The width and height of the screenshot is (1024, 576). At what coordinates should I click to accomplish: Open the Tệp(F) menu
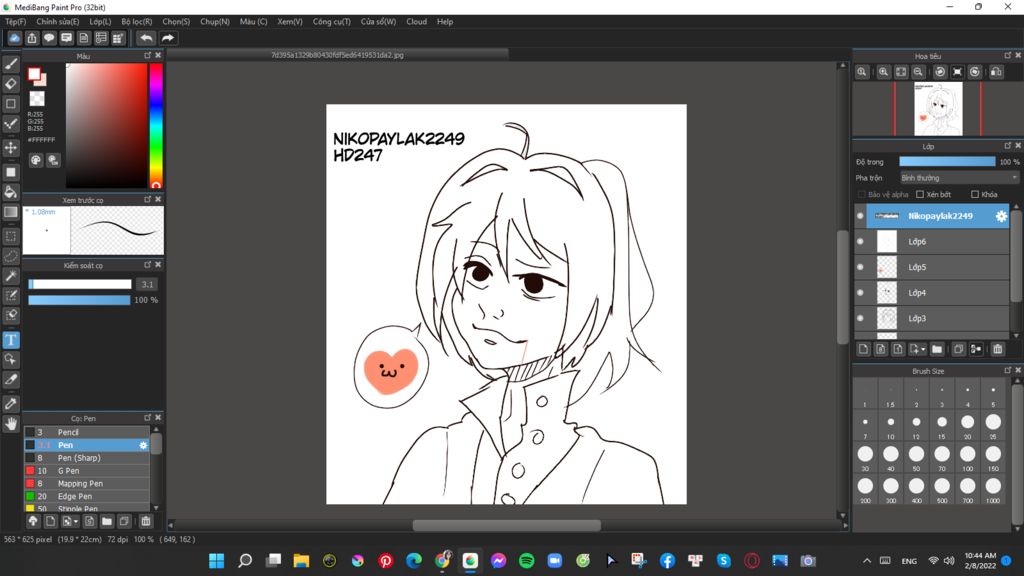coord(16,22)
